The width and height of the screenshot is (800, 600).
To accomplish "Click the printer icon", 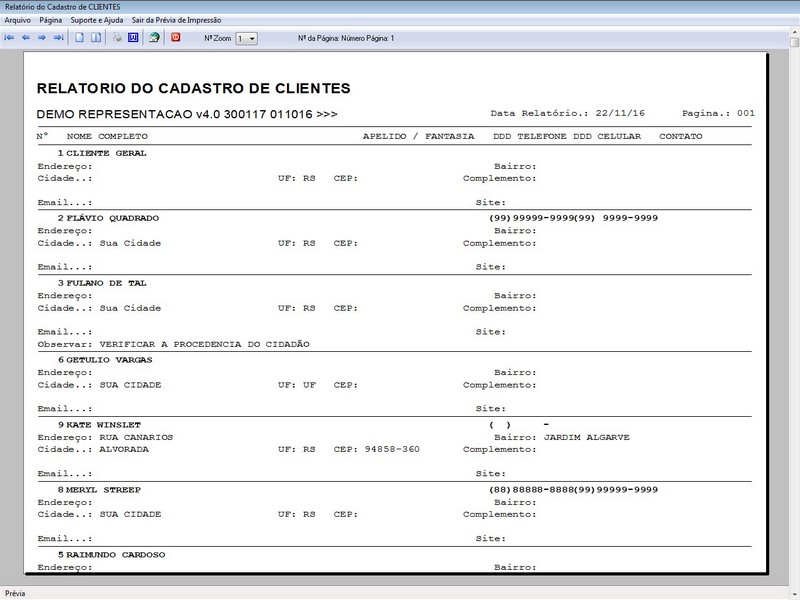I will coord(117,38).
